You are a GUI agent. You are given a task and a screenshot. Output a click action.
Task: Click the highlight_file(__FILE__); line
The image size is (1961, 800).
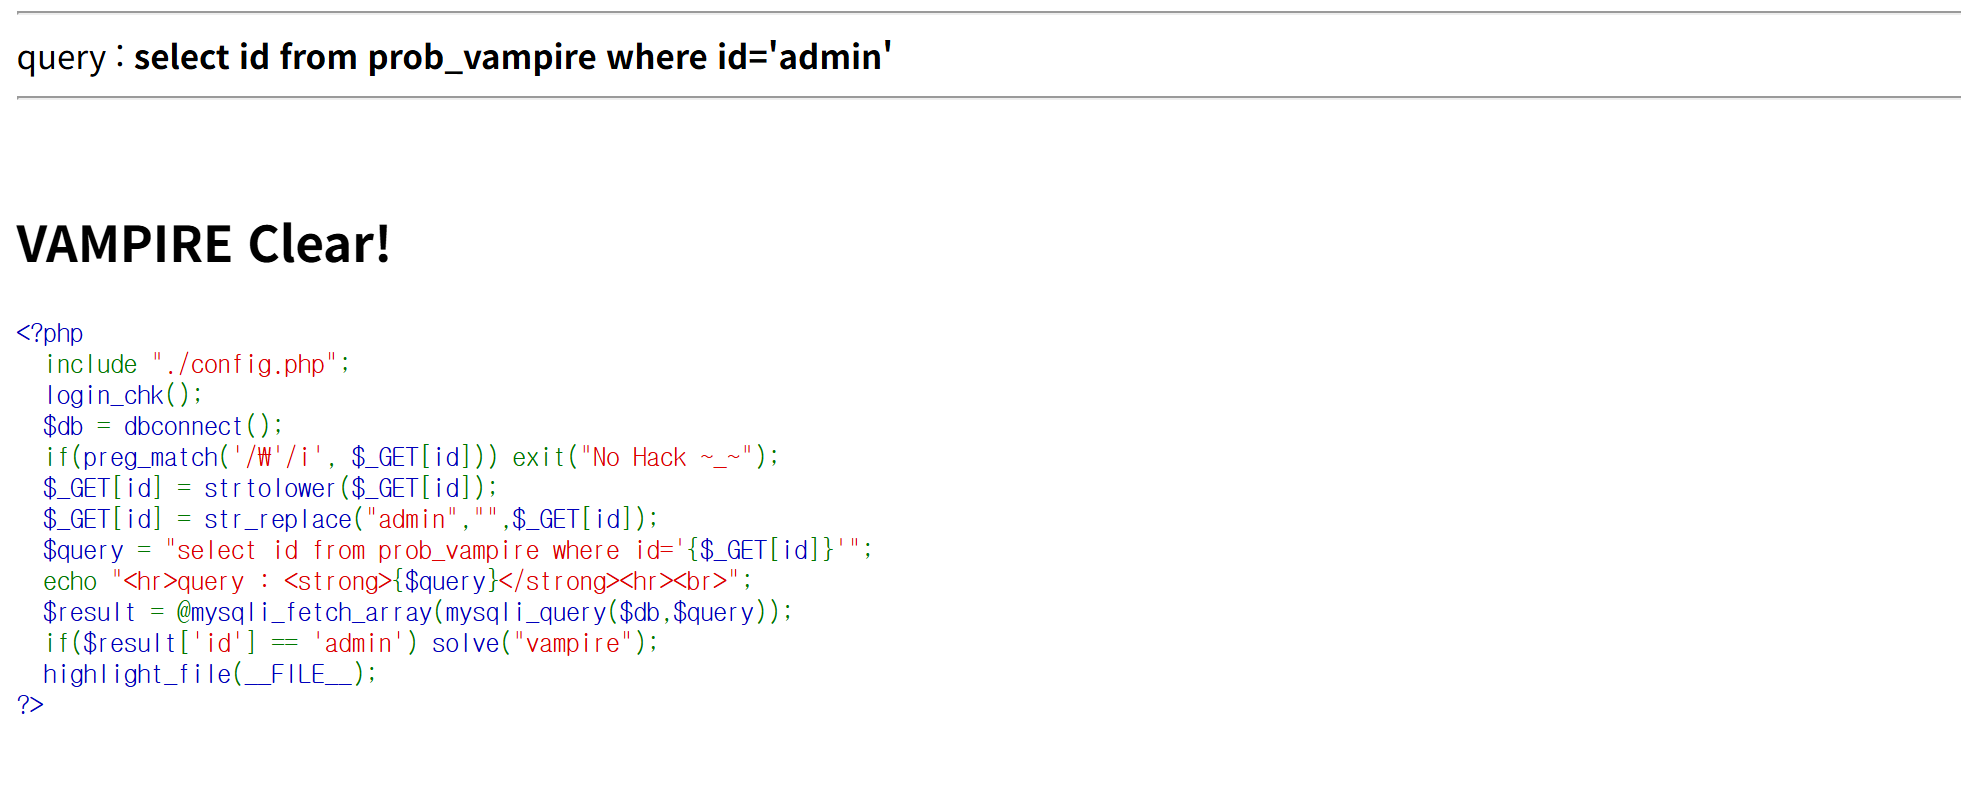[x=210, y=674]
